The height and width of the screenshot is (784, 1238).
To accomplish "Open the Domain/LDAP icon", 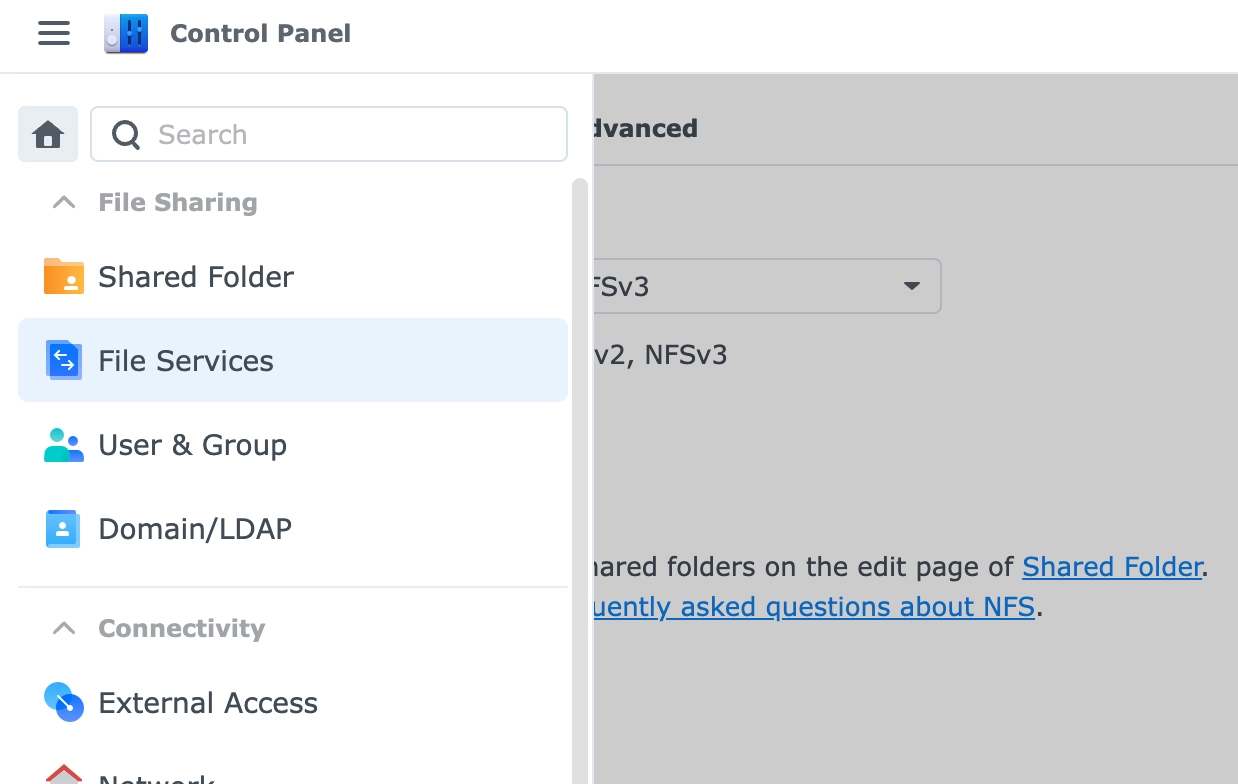I will point(63,528).
